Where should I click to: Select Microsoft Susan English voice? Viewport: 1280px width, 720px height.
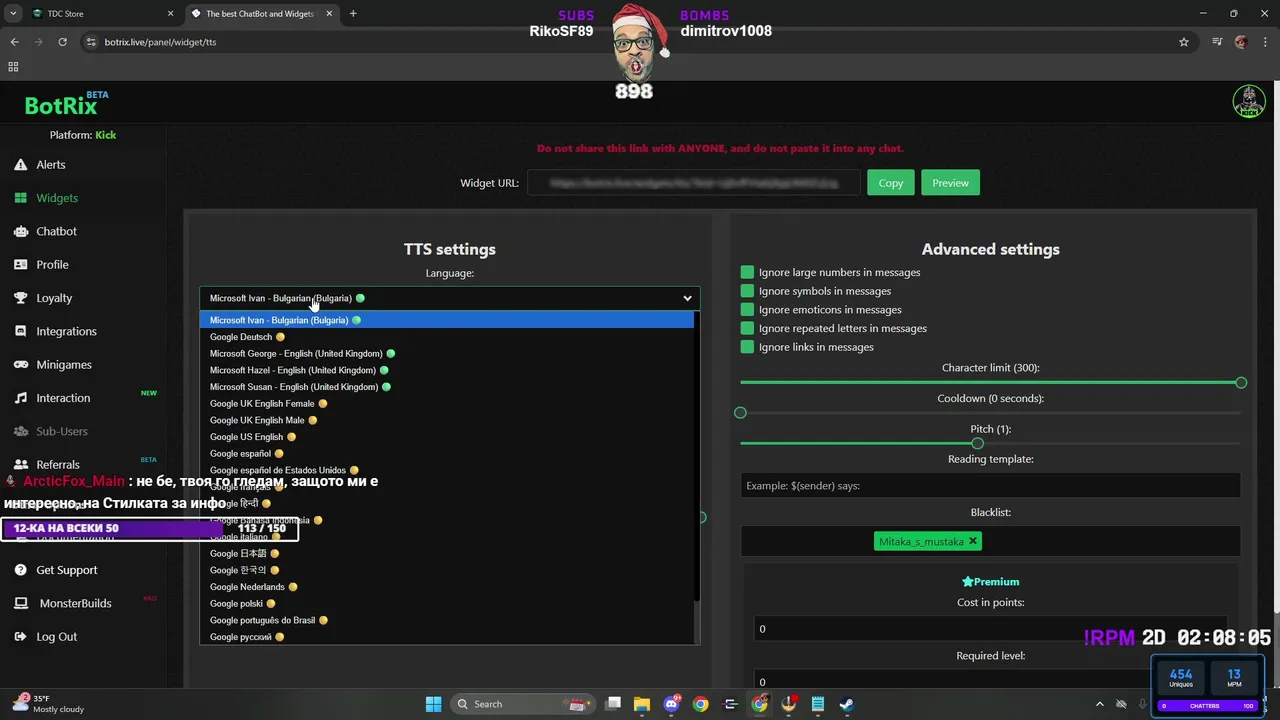(x=447, y=387)
